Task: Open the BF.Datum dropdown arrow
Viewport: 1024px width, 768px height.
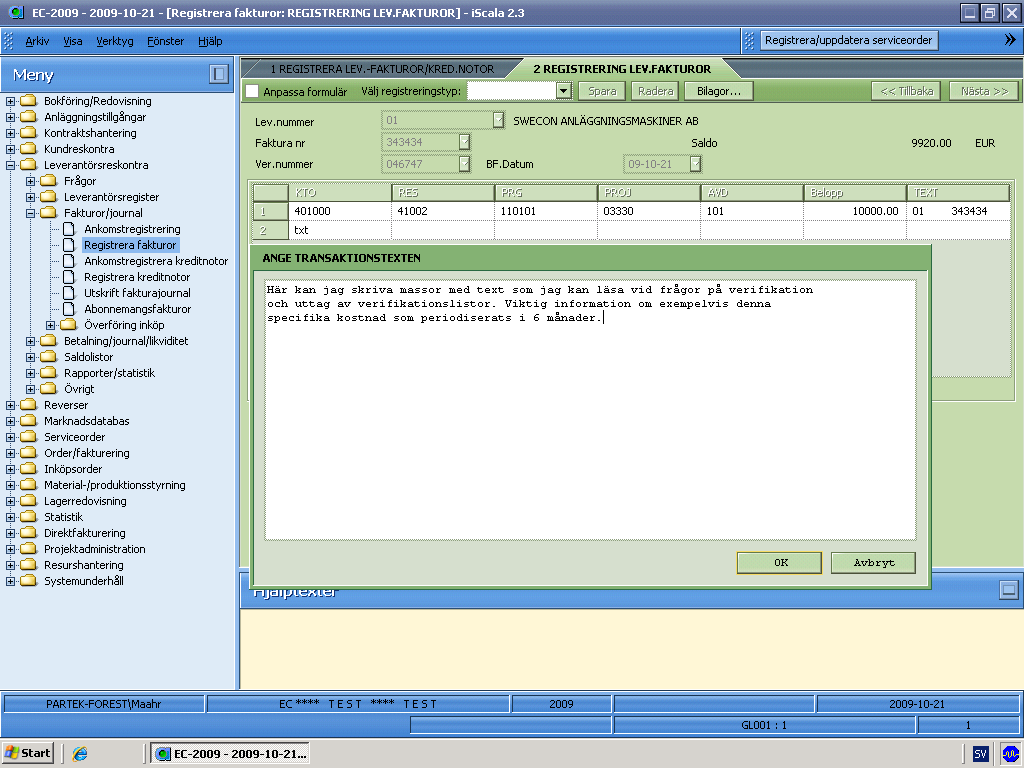Action: [696, 163]
